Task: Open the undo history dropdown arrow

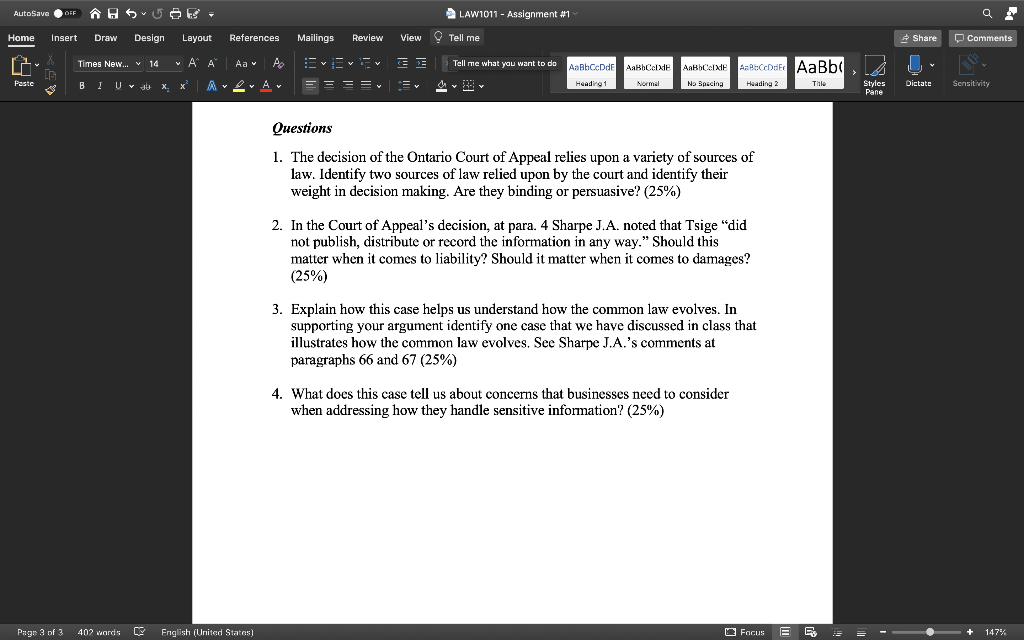Action: point(143,14)
